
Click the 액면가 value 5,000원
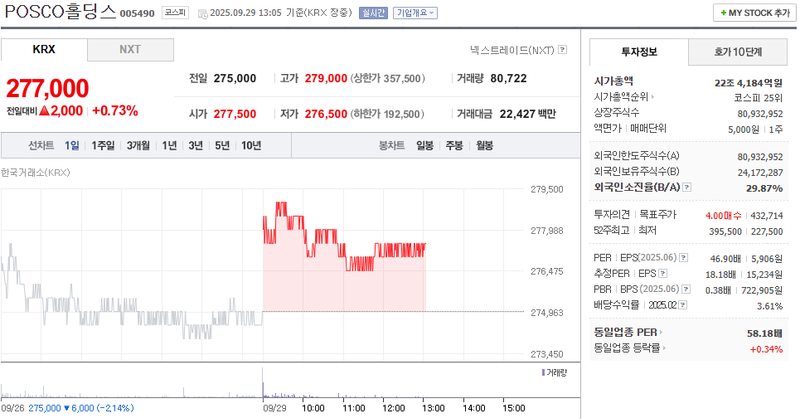[744, 130]
